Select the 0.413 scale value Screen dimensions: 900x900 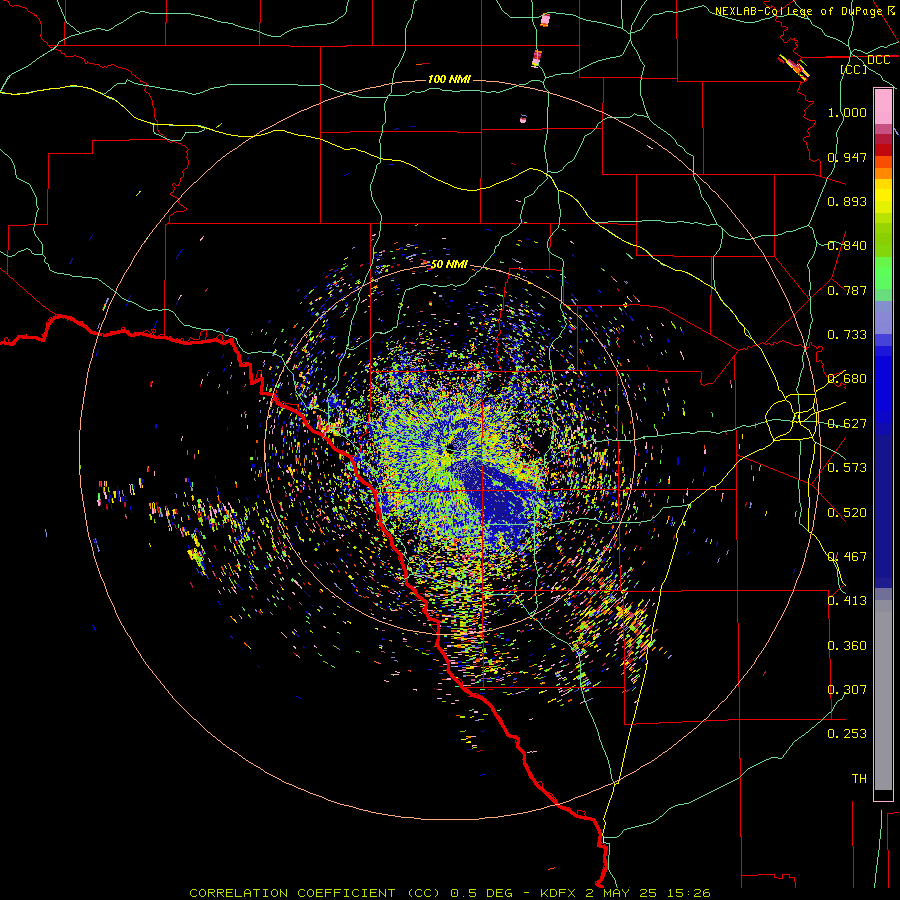click(x=847, y=601)
